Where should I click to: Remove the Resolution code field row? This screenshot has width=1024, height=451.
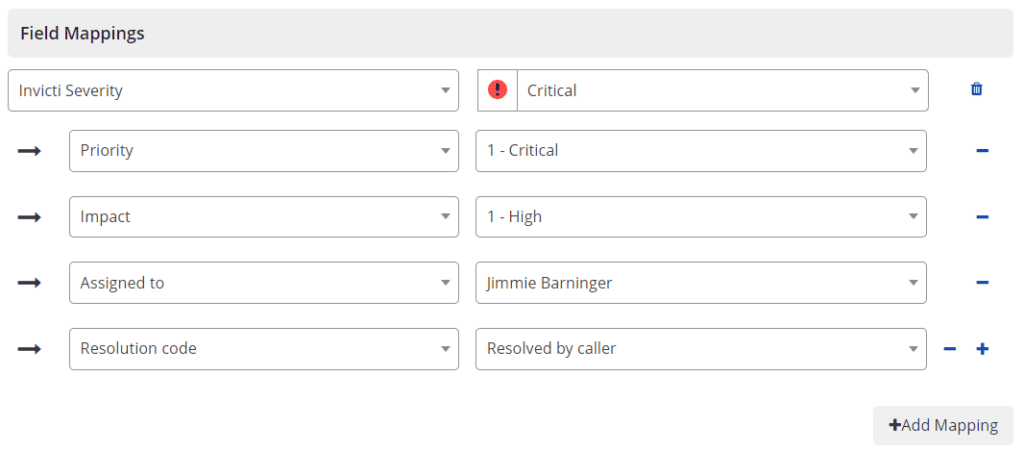click(950, 349)
